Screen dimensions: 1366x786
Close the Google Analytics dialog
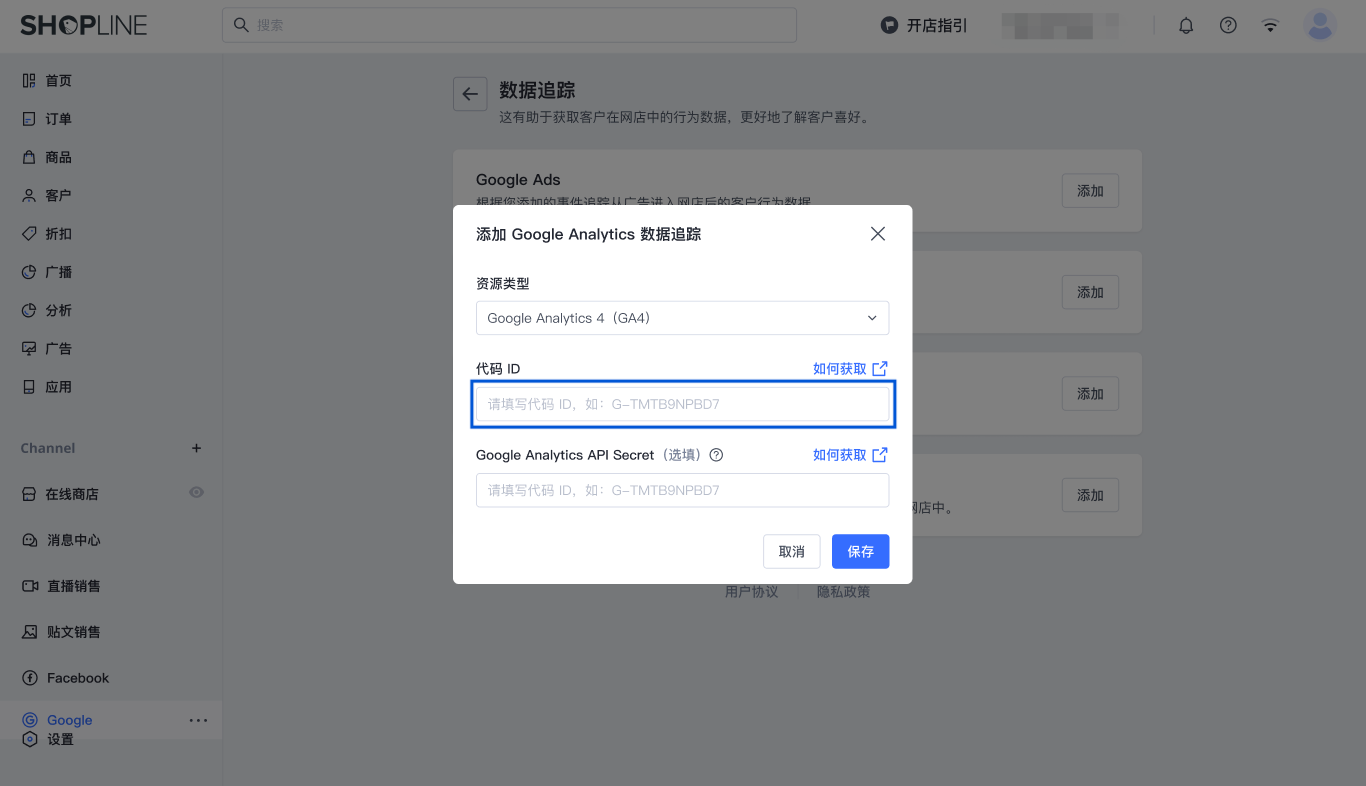pyautogui.click(x=878, y=234)
